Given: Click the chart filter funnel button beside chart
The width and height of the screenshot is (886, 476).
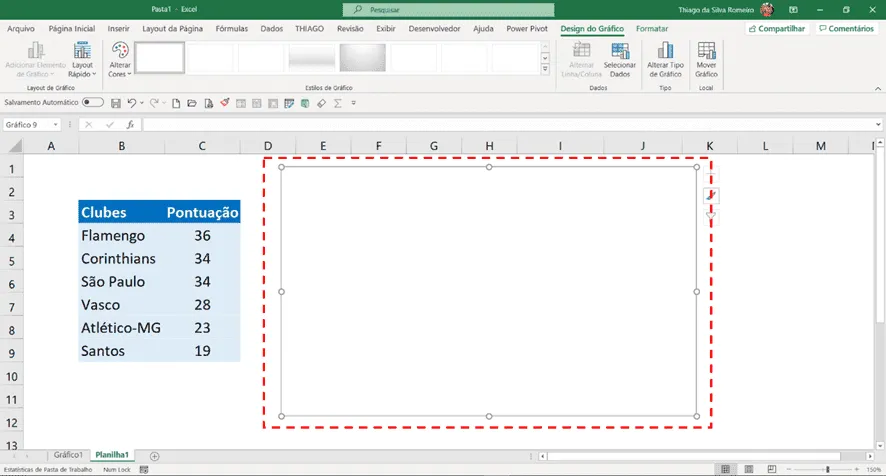Looking at the screenshot, I should (711, 216).
